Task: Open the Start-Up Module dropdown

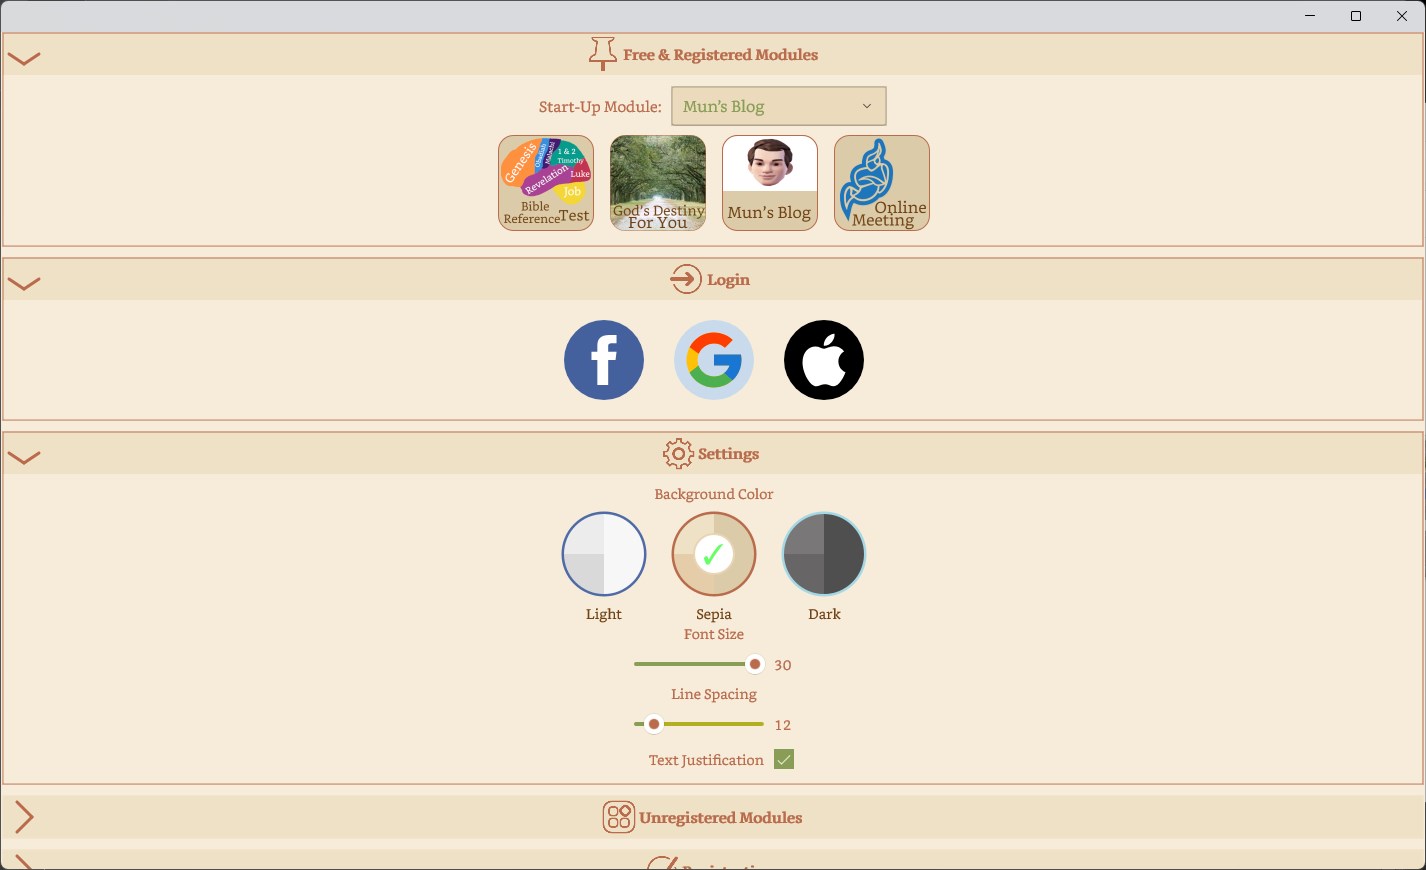Action: point(778,106)
